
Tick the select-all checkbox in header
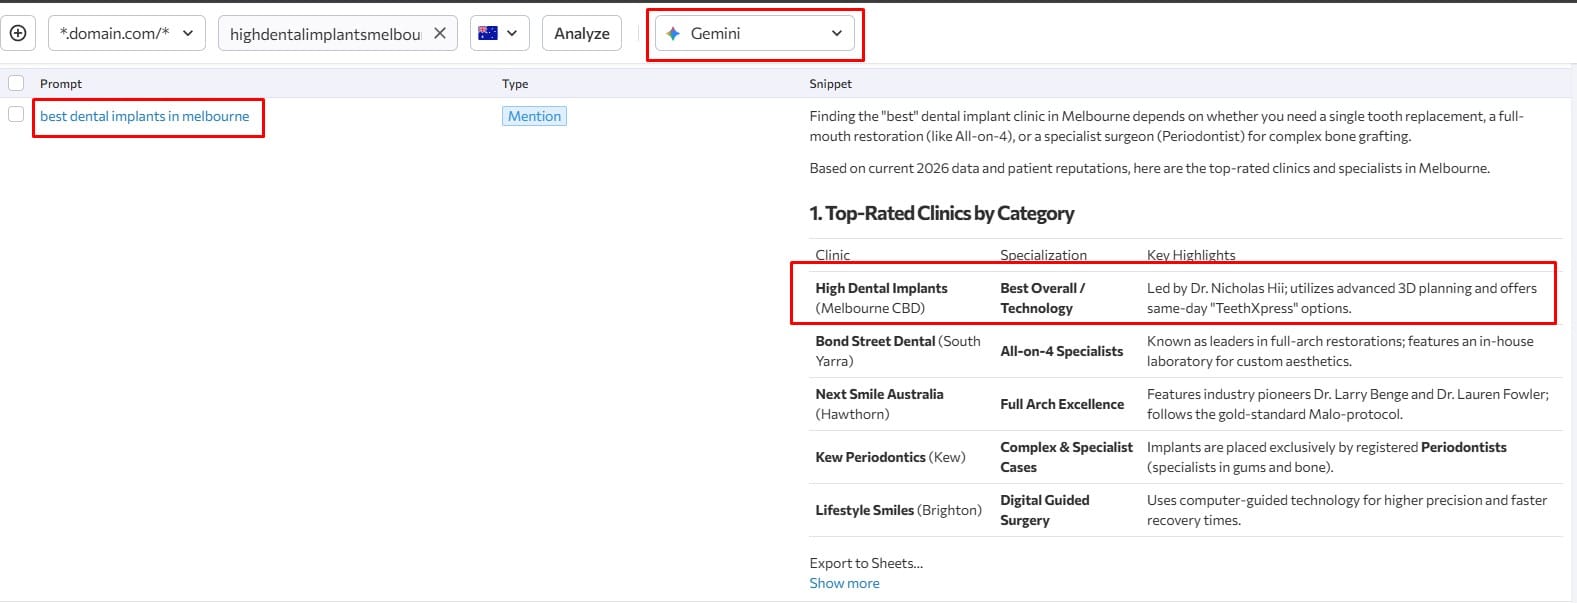(16, 83)
